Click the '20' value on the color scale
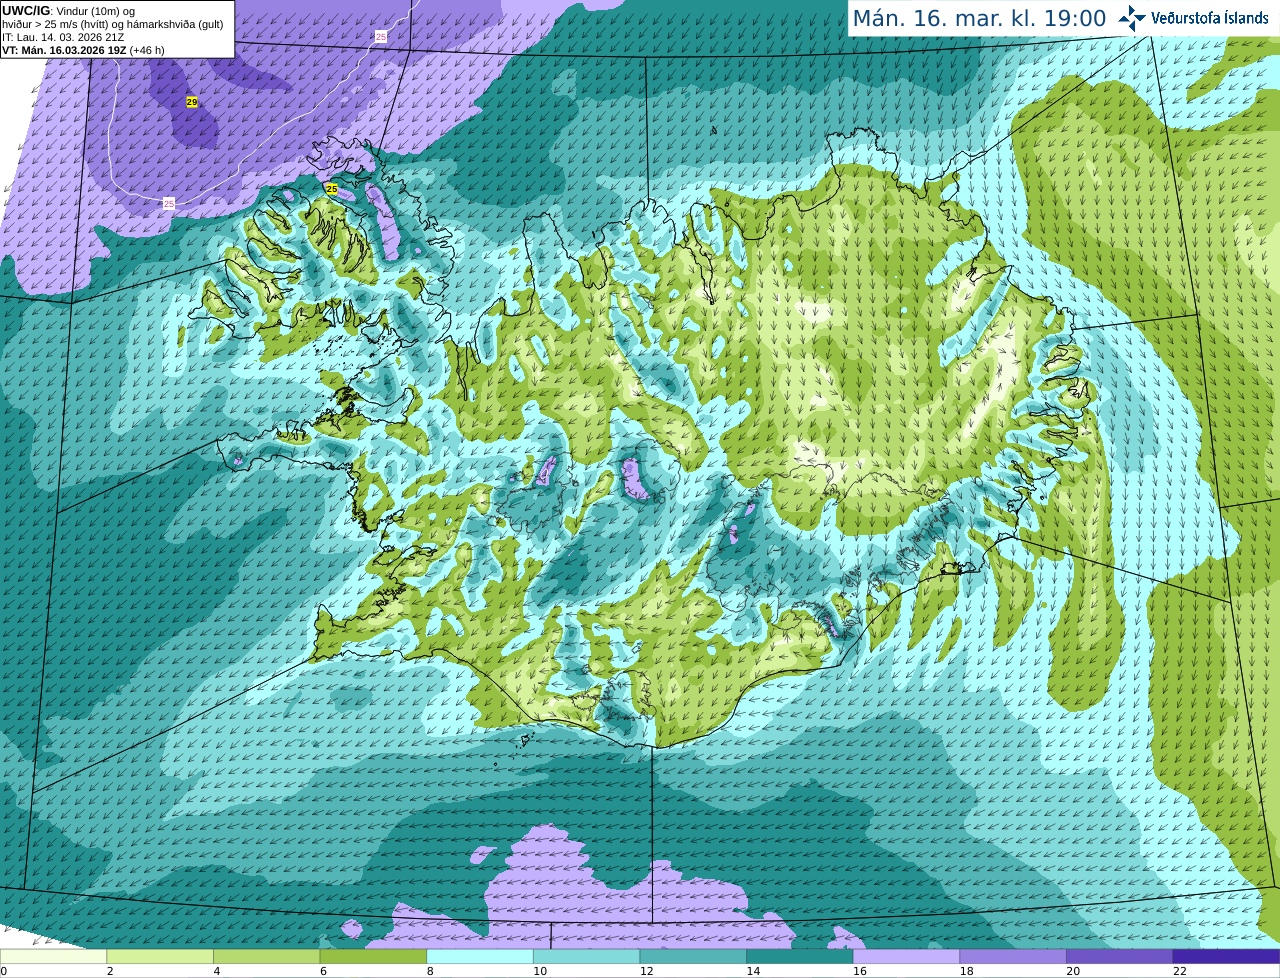Image resolution: width=1280 pixels, height=978 pixels. tap(1072, 971)
